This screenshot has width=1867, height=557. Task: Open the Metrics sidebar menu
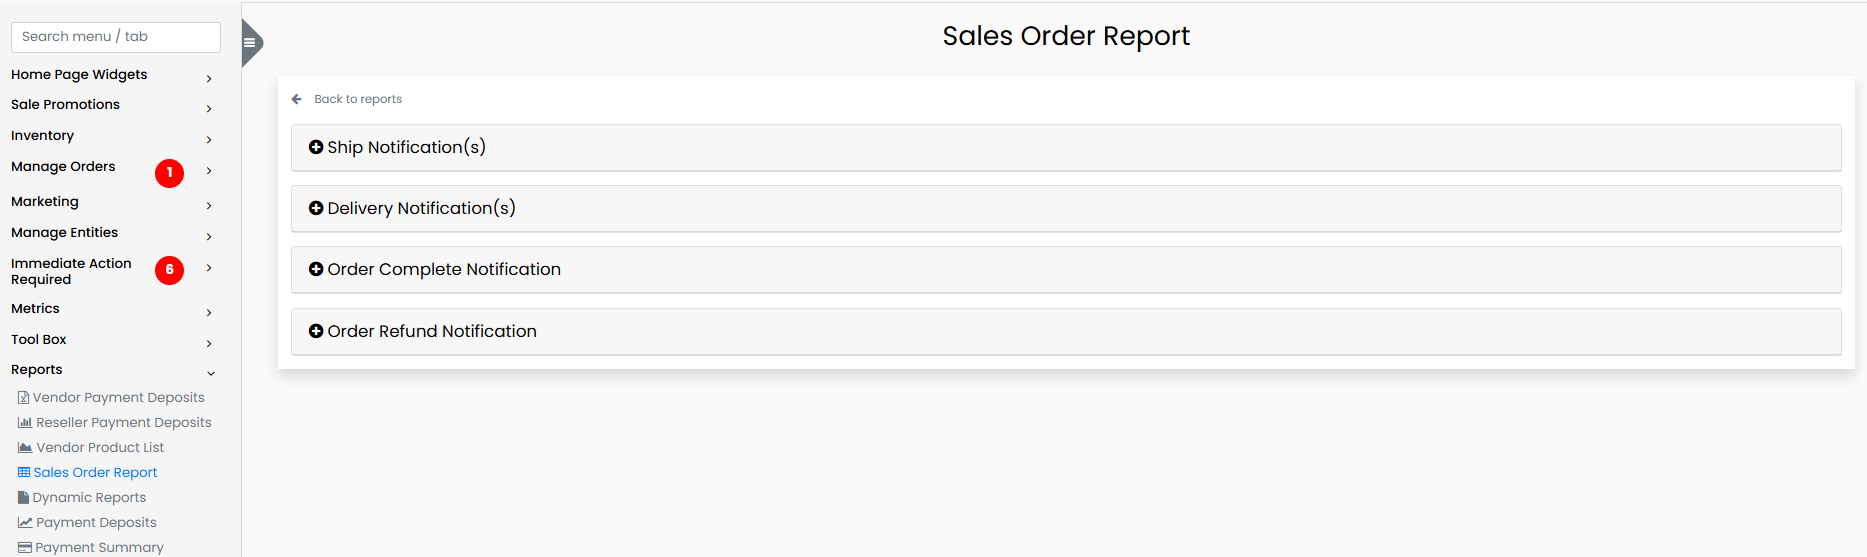pyautogui.click(x=36, y=309)
